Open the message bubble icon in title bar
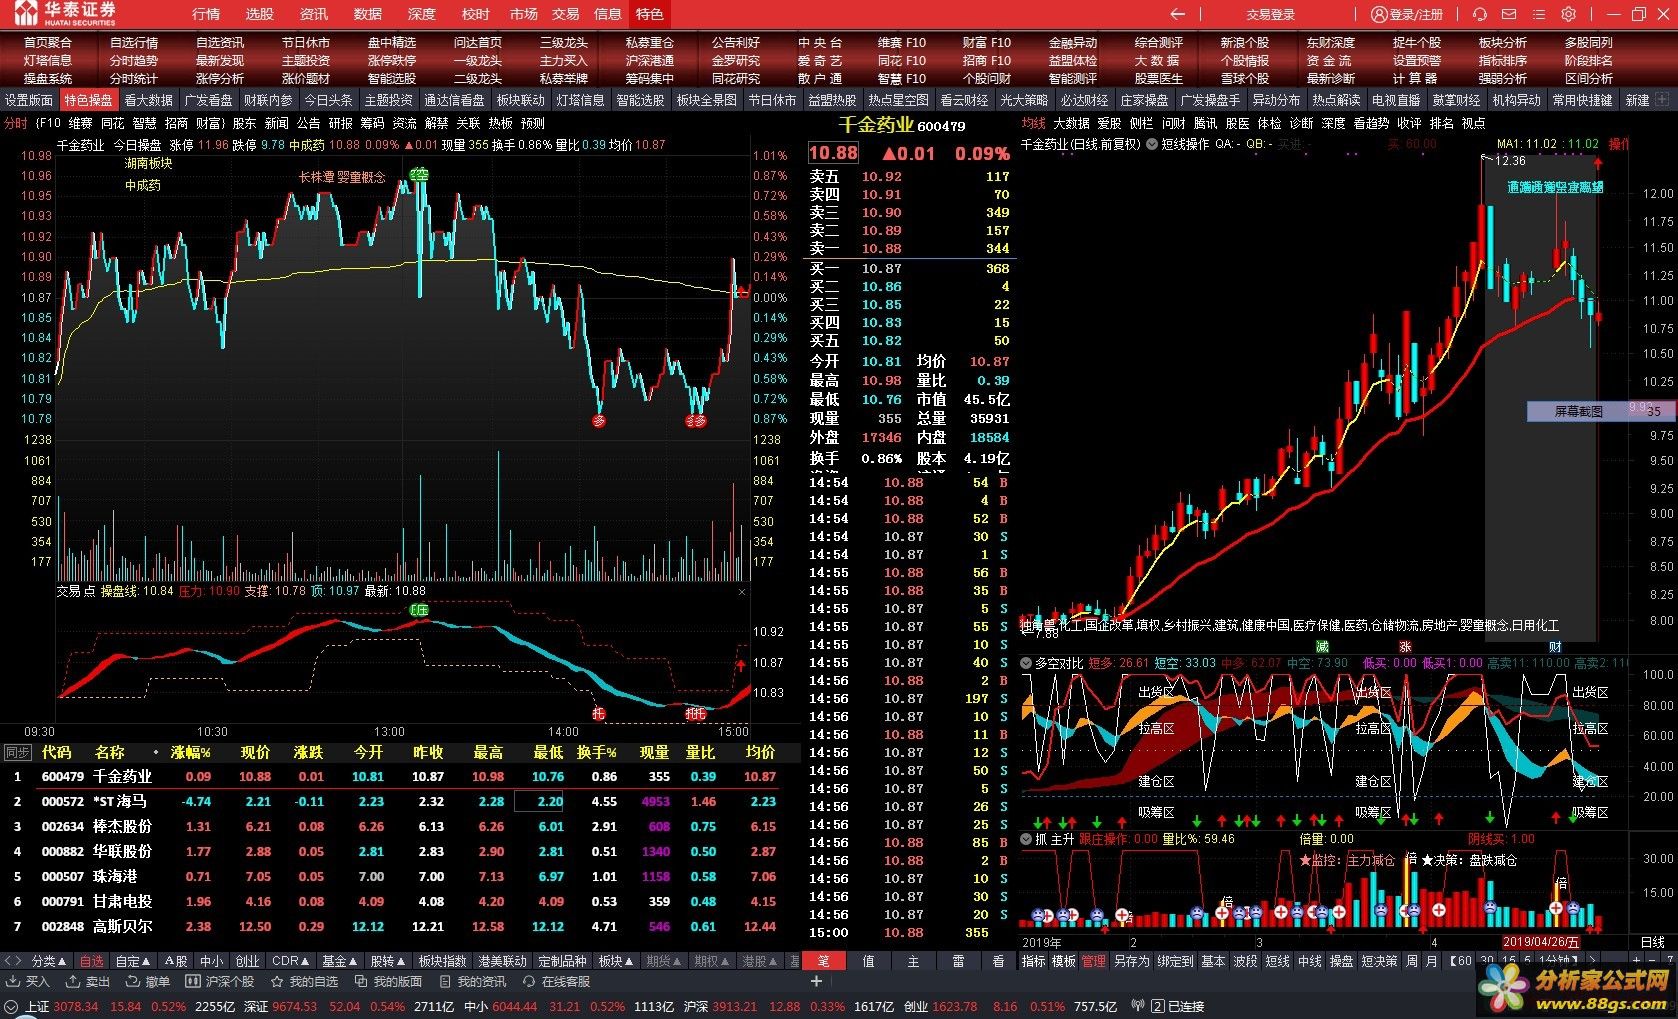The image size is (1678, 1019). coord(1509,14)
